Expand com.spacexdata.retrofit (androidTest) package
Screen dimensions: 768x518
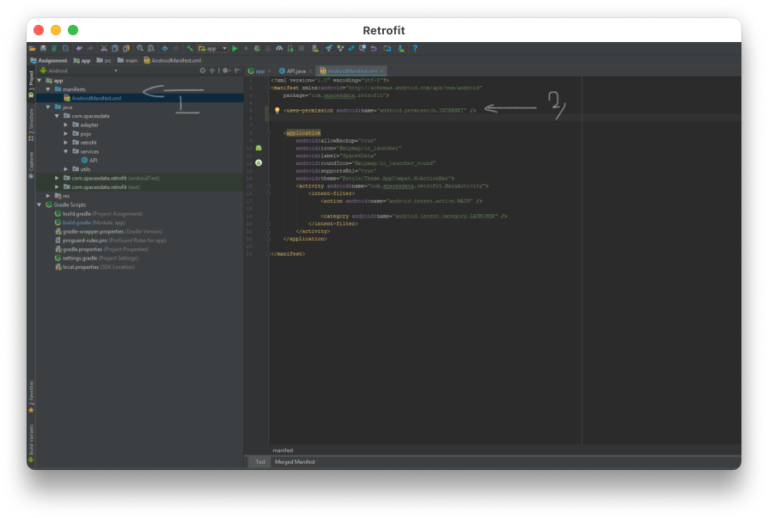click(x=57, y=178)
